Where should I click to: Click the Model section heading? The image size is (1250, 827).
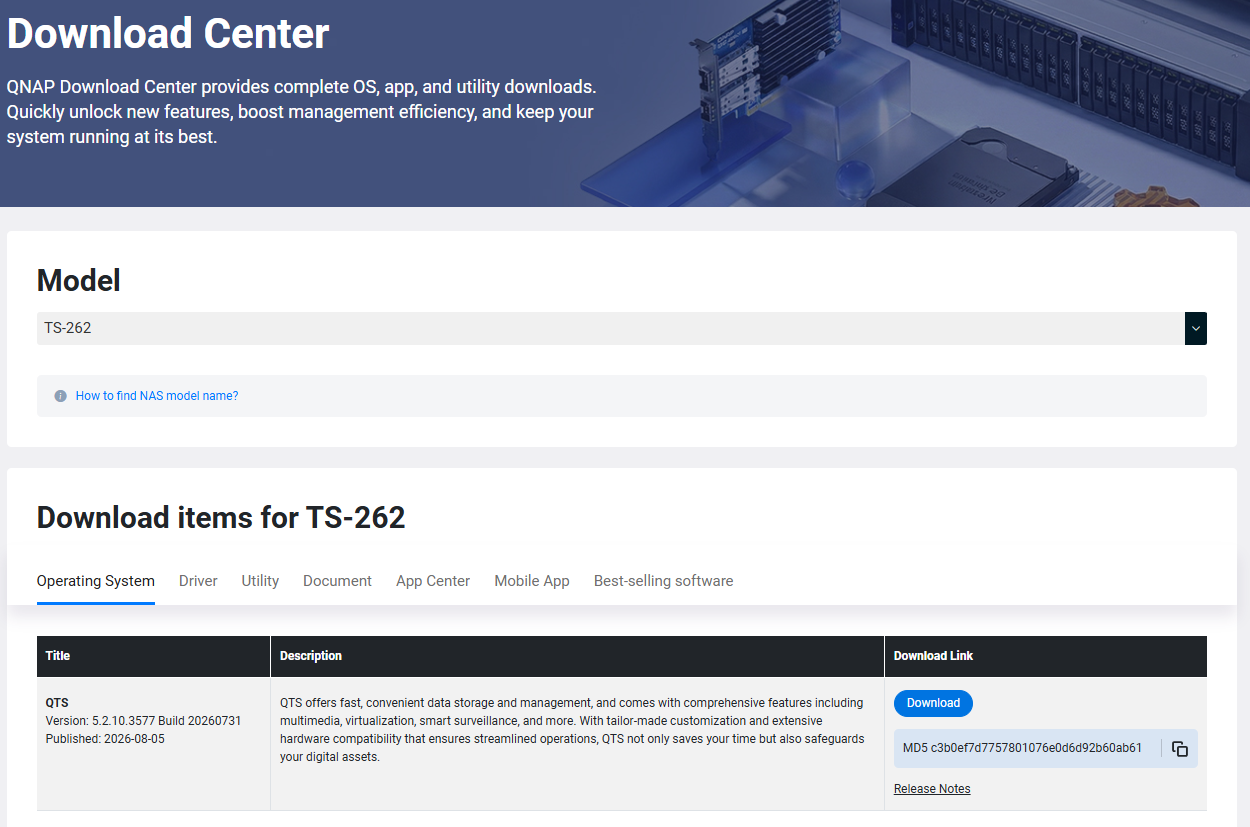click(x=79, y=281)
